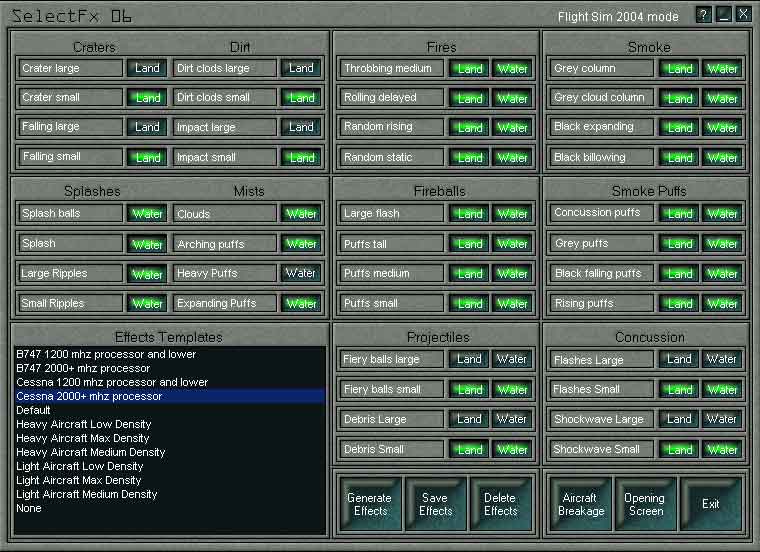Go to the Opening Screen
The image size is (760, 552).
tap(646, 504)
